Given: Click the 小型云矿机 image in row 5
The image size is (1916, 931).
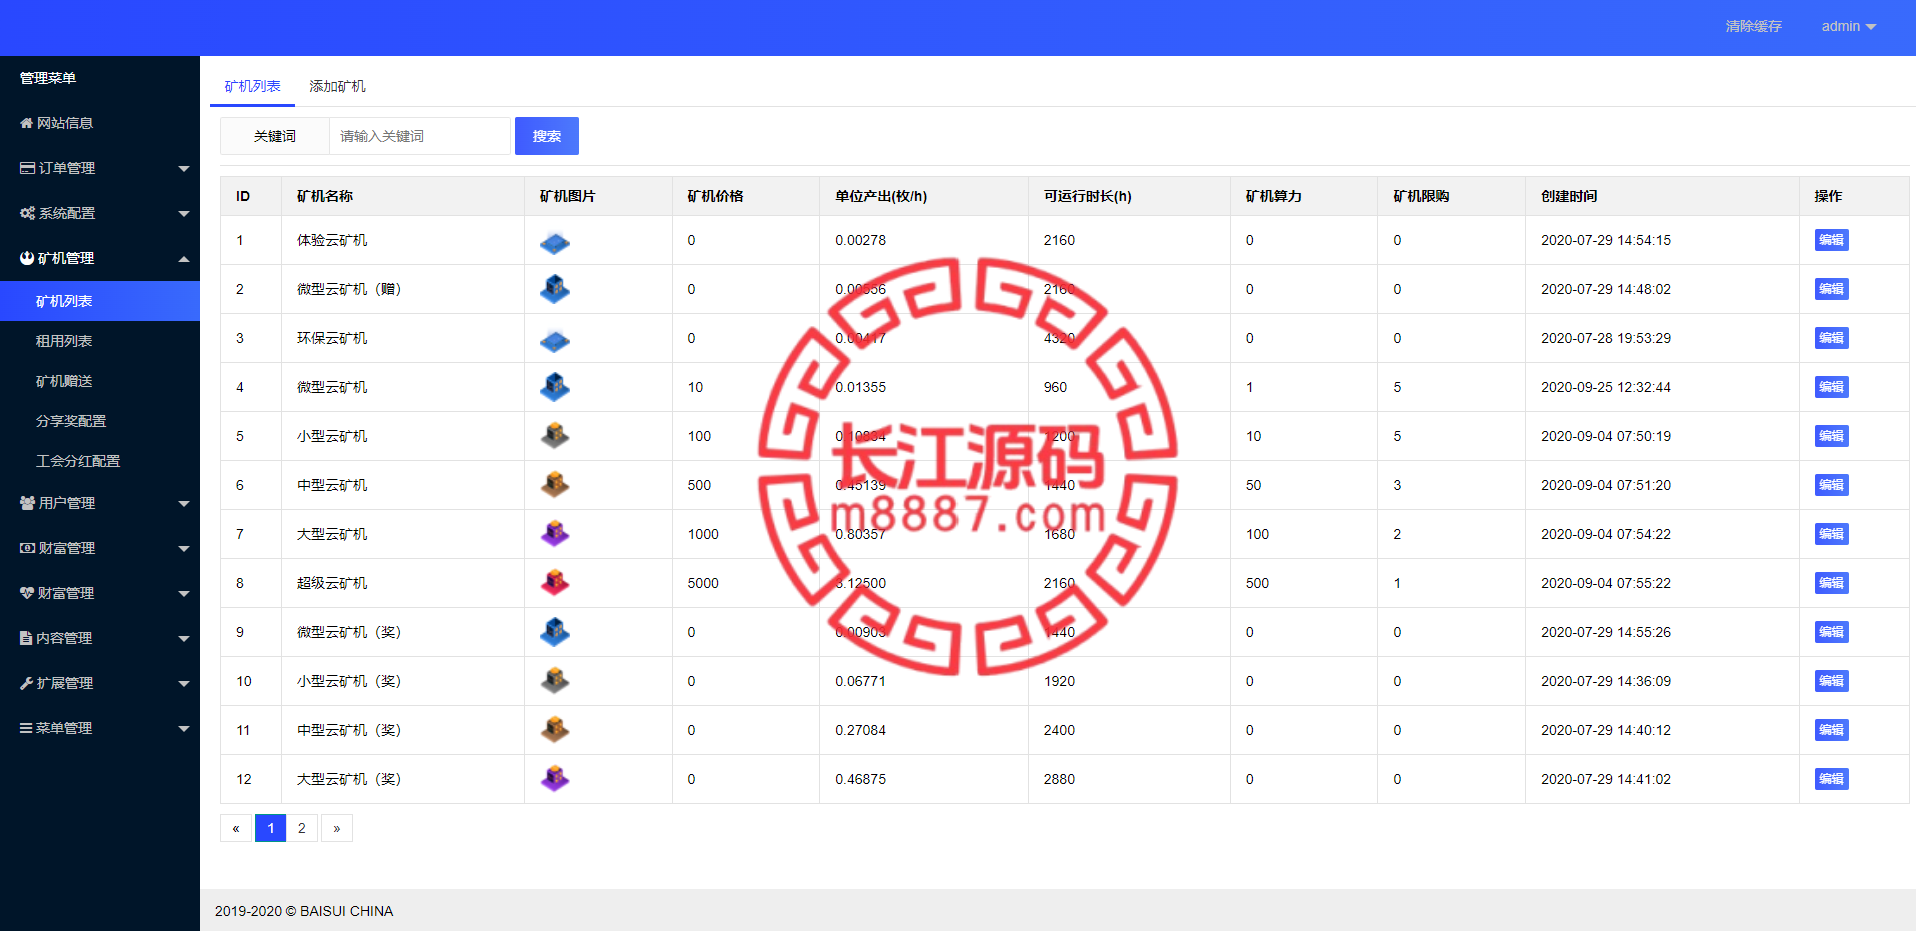Looking at the screenshot, I should click(x=555, y=436).
